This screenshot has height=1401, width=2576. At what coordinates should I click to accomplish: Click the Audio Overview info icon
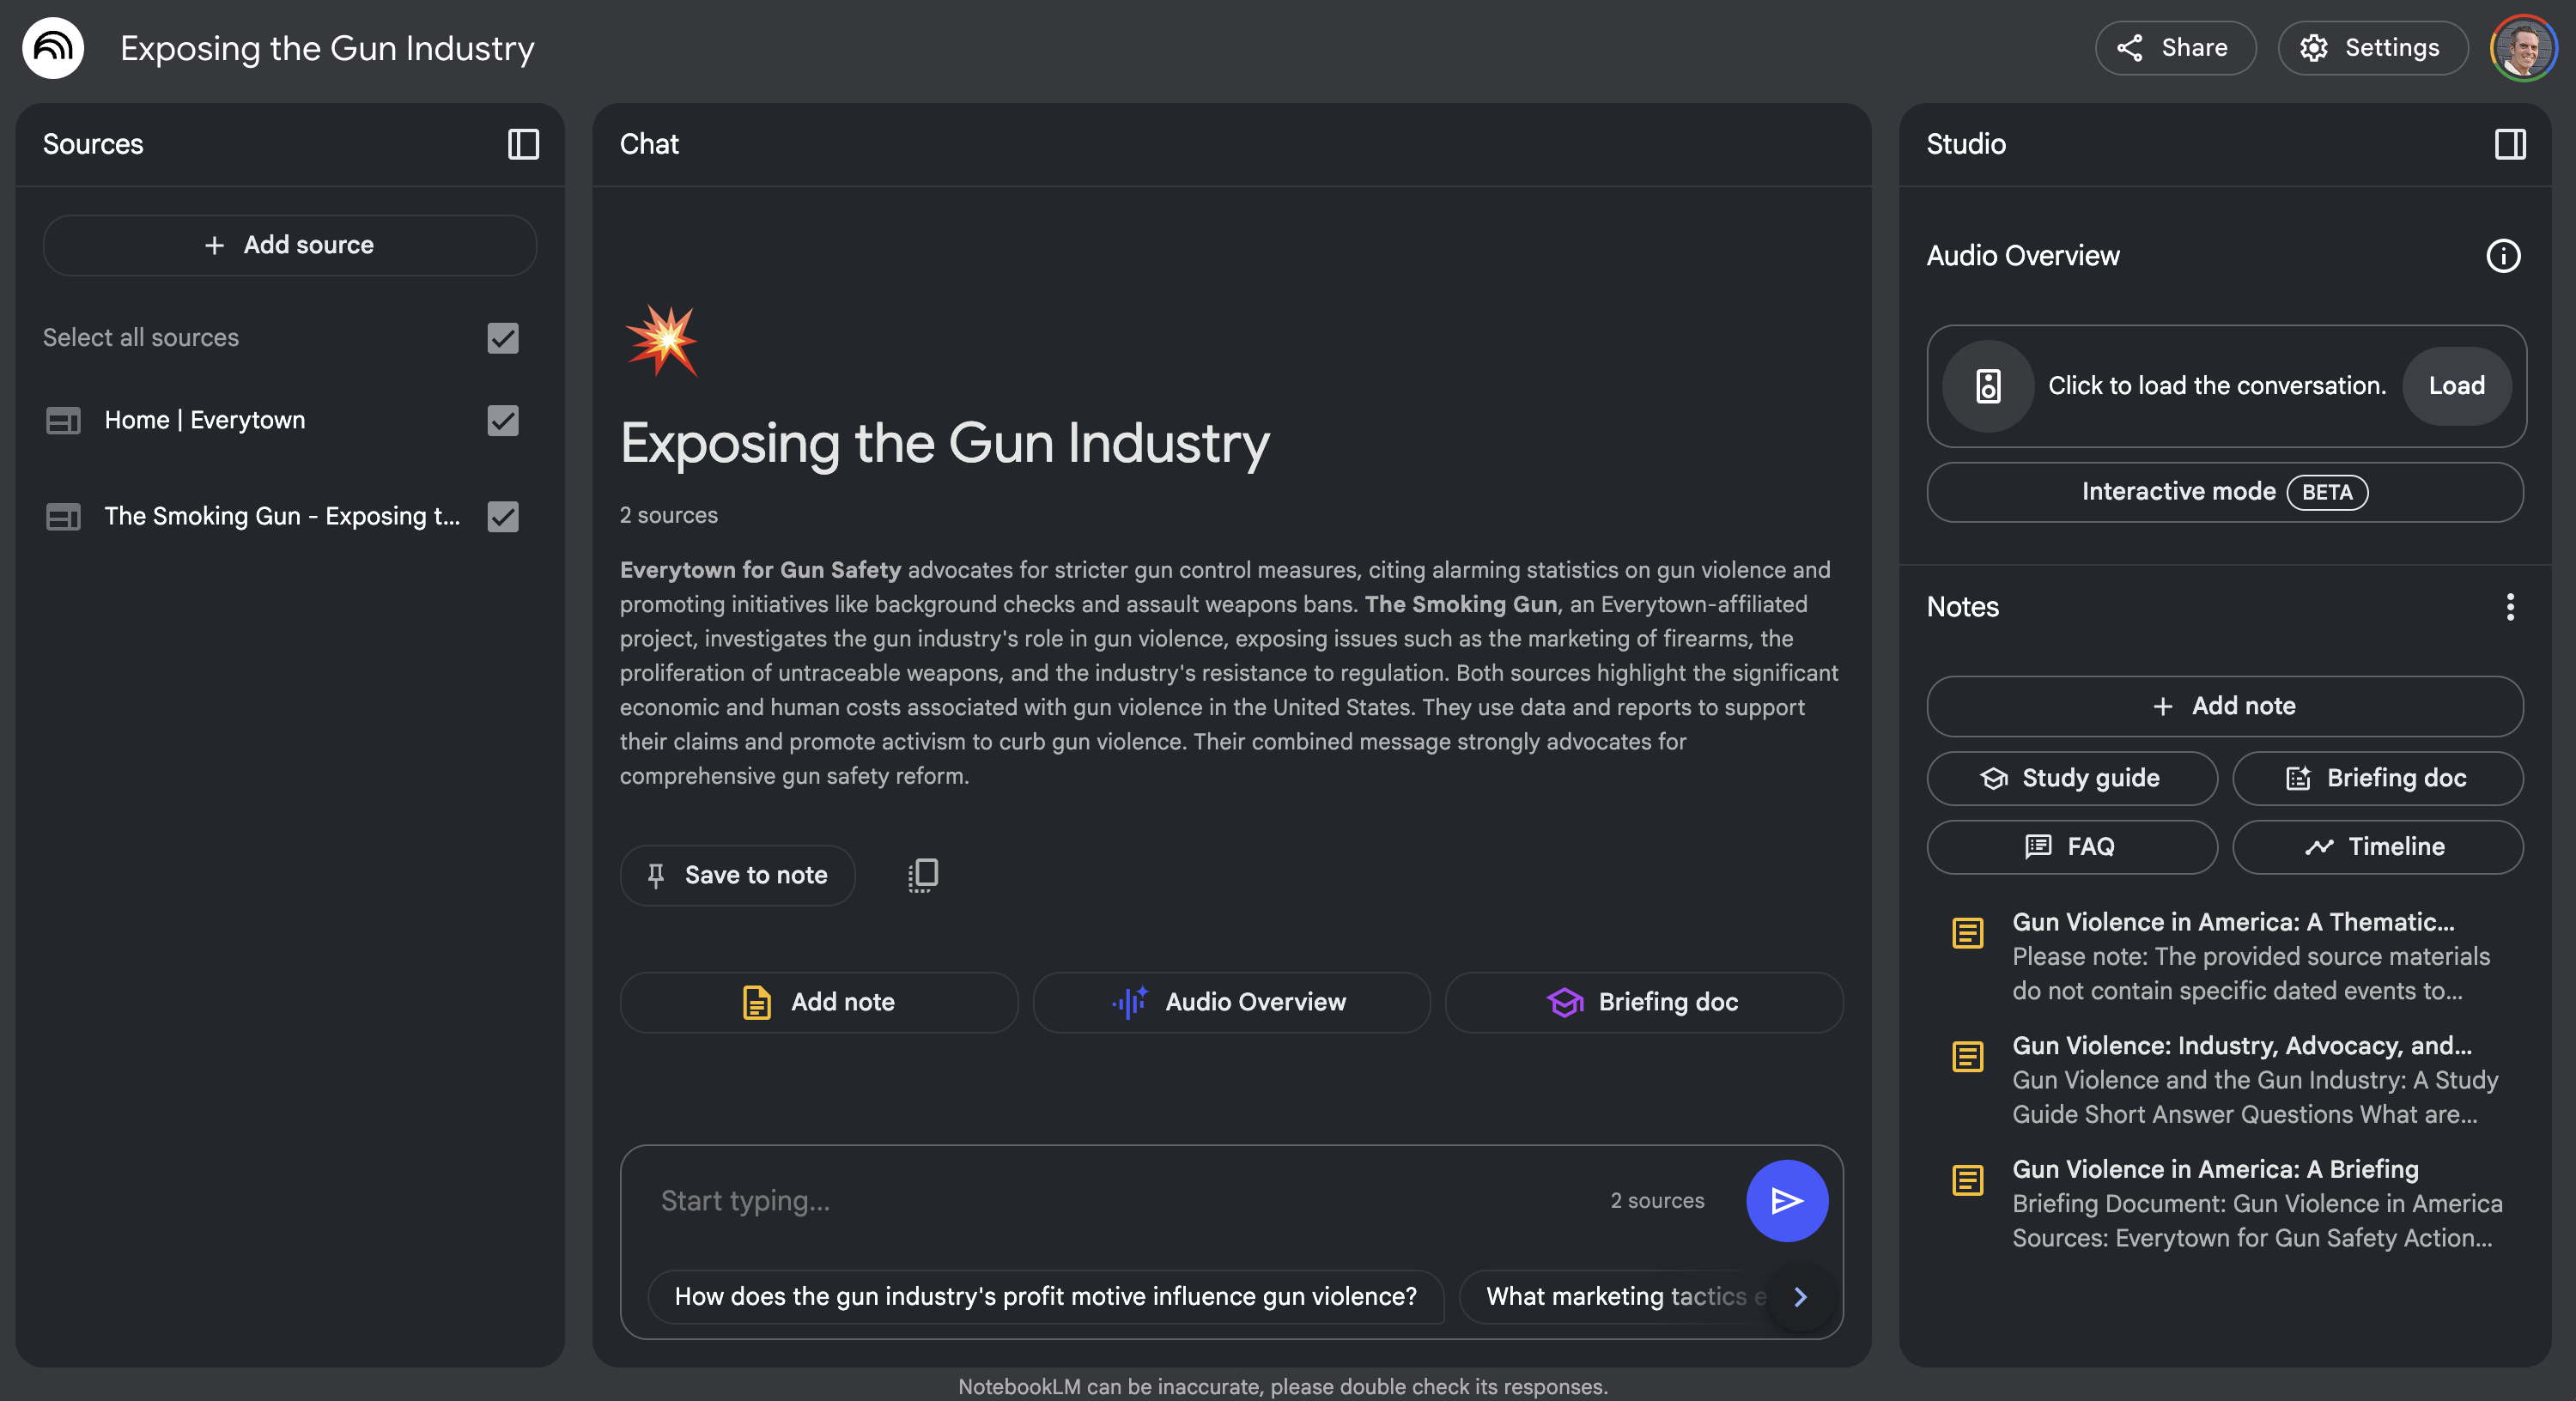point(2503,256)
